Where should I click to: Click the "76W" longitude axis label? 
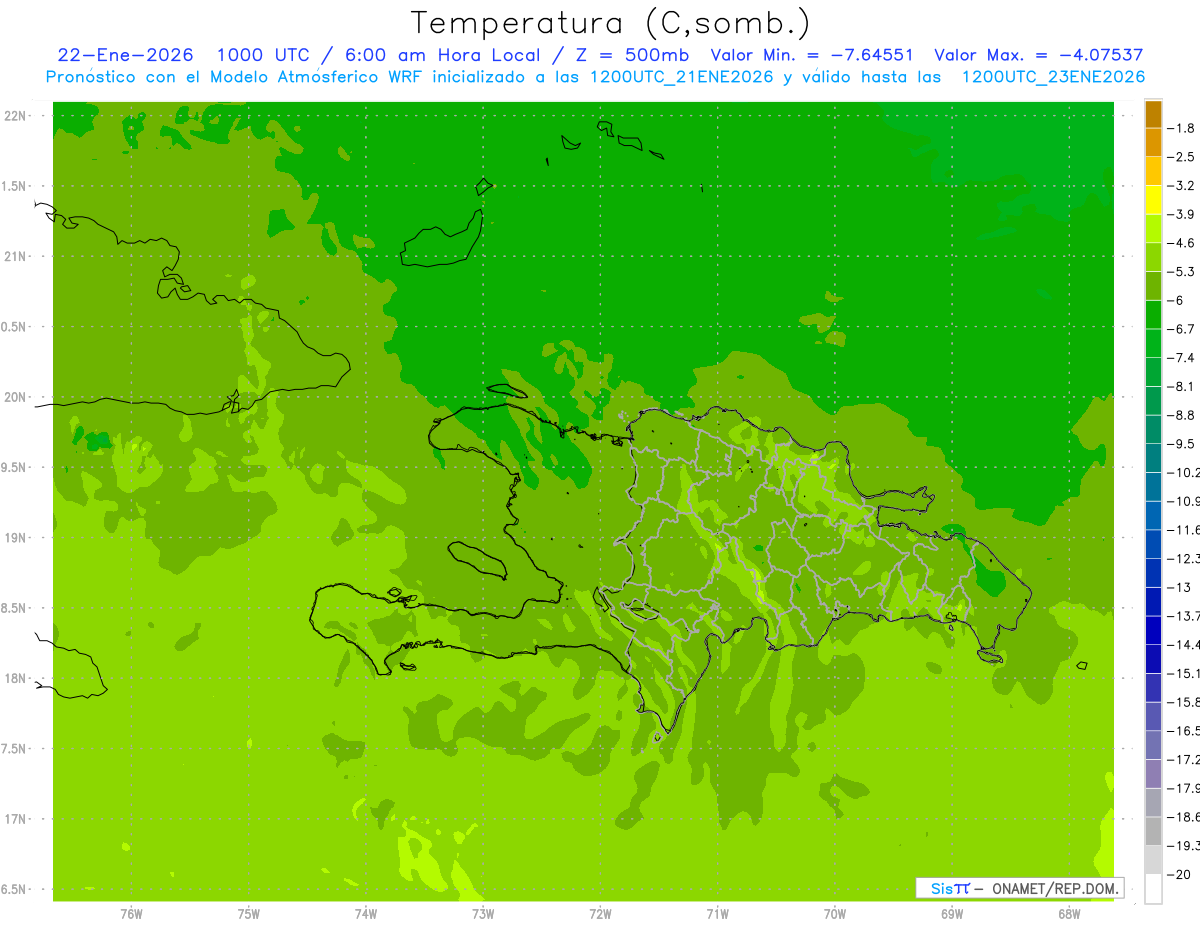(131, 914)
